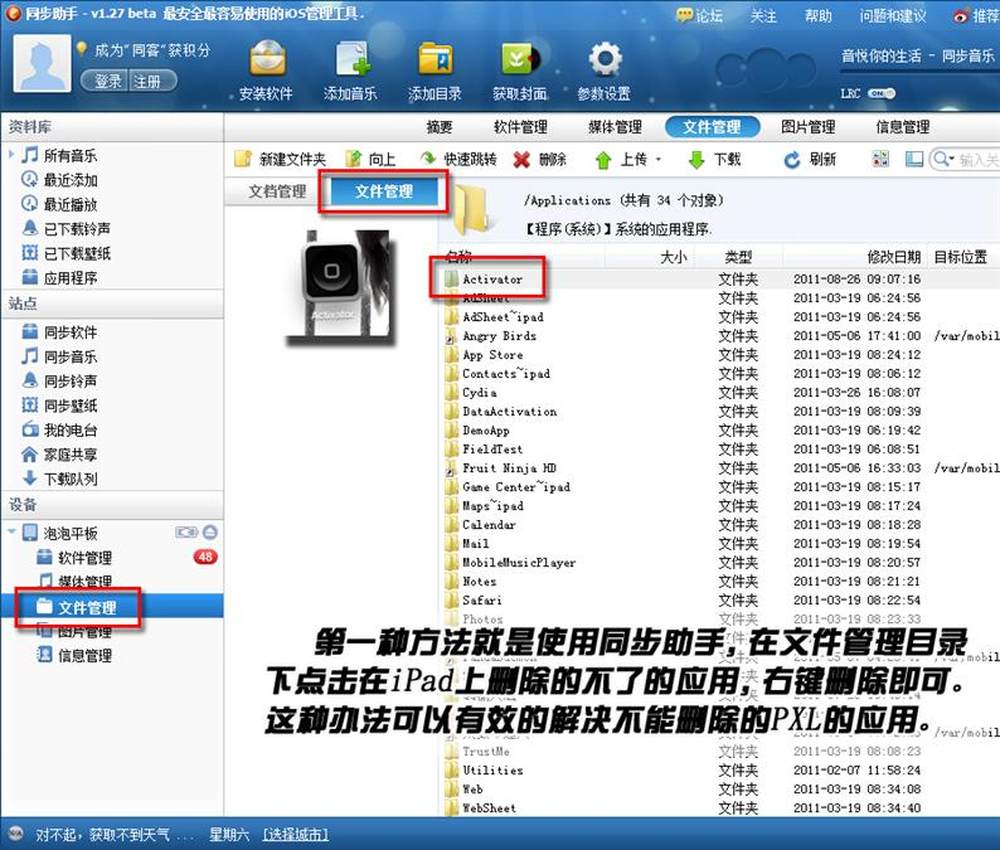Click the 登录 login button
The image size is (1000, 850).
107,81
